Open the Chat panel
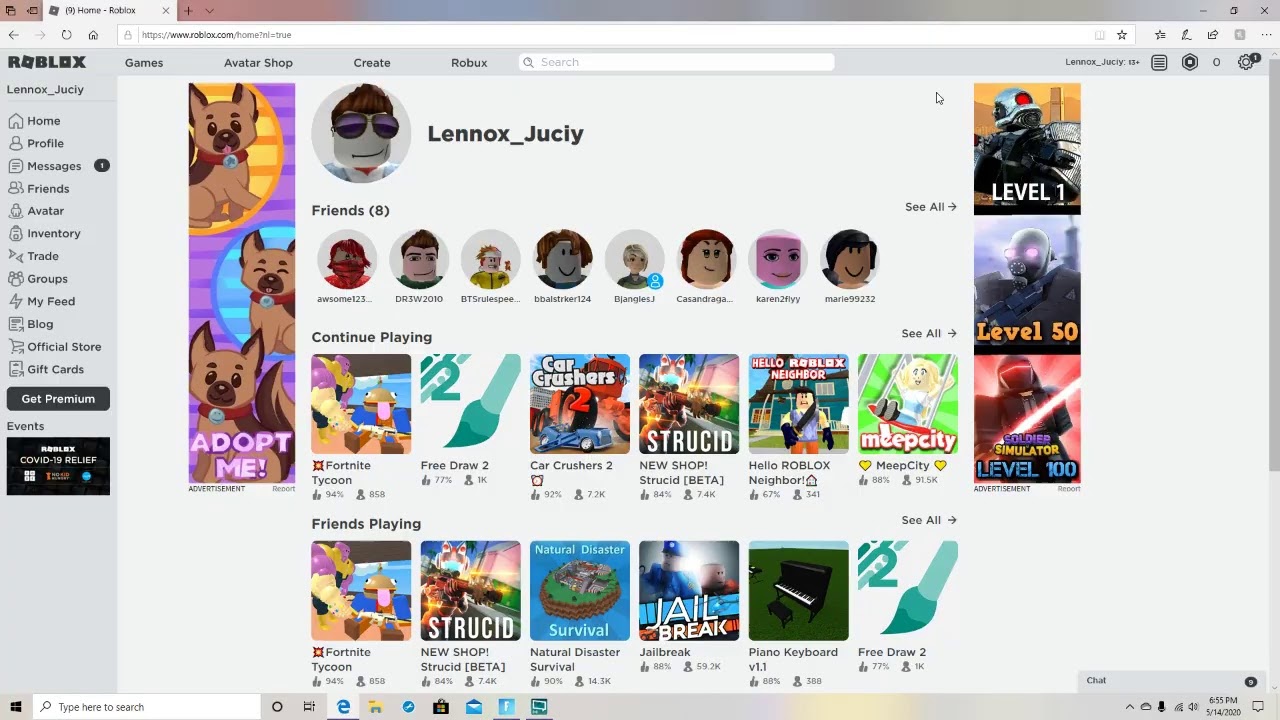This screenshot has height=720, width=1280. (1170, 681)
